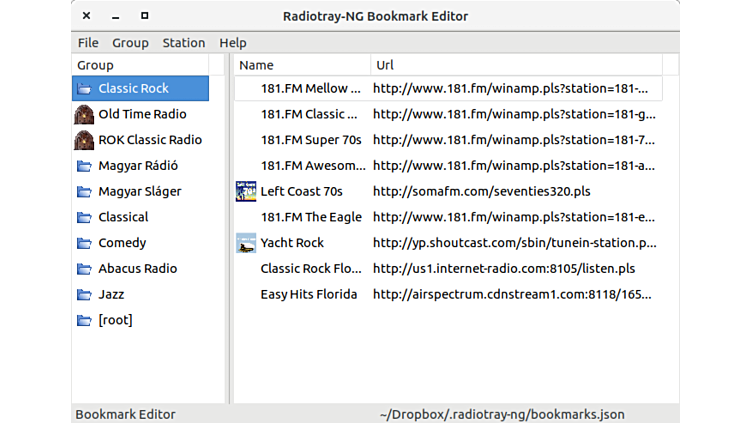Open the Group menu
The height and width of the screenshot is (423, 752).
130,43
